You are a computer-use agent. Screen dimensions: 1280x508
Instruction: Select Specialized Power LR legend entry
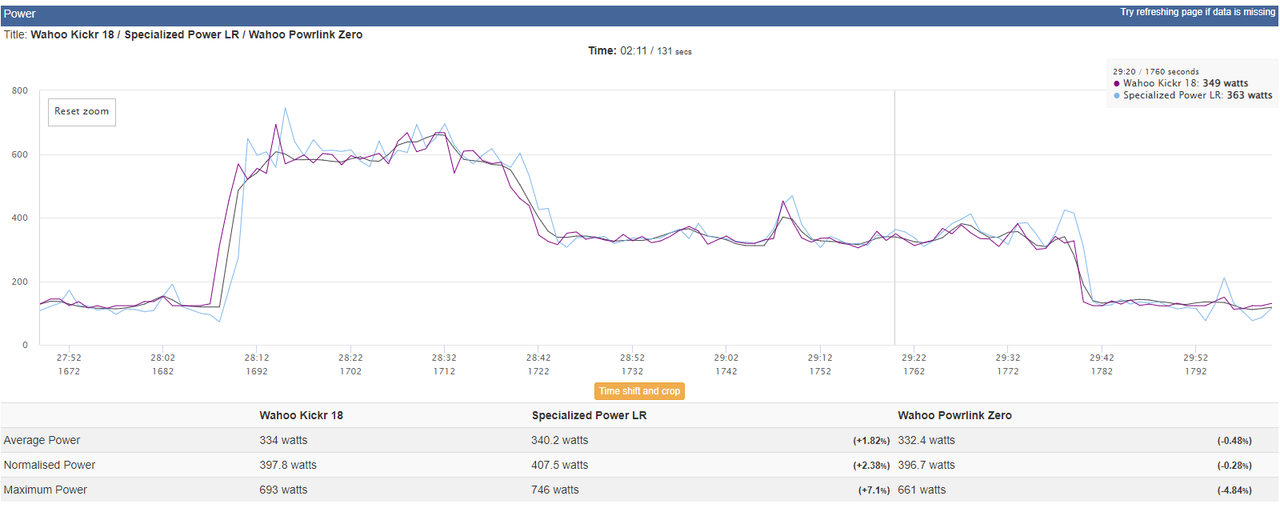pyautogui.click(x=1192, y=96)
